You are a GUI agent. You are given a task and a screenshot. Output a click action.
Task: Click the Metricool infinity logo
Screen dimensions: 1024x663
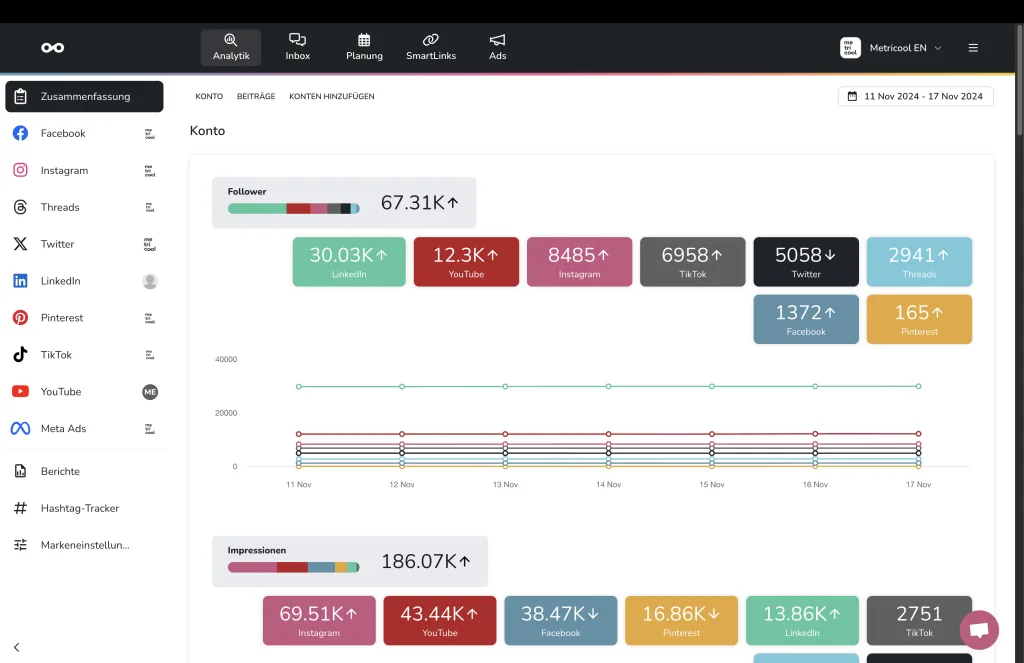53,48
